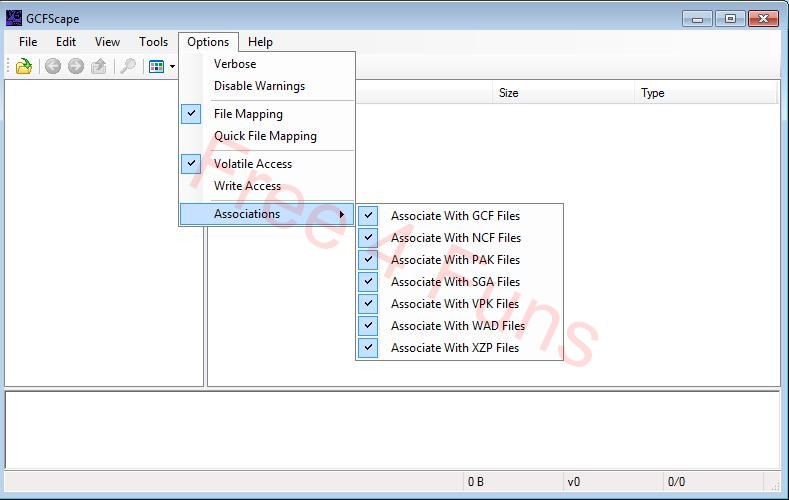This screenshot has width=789, height=500.
Task: Open the Help menu
Action: pyautogui.click(x=260, y=42)
